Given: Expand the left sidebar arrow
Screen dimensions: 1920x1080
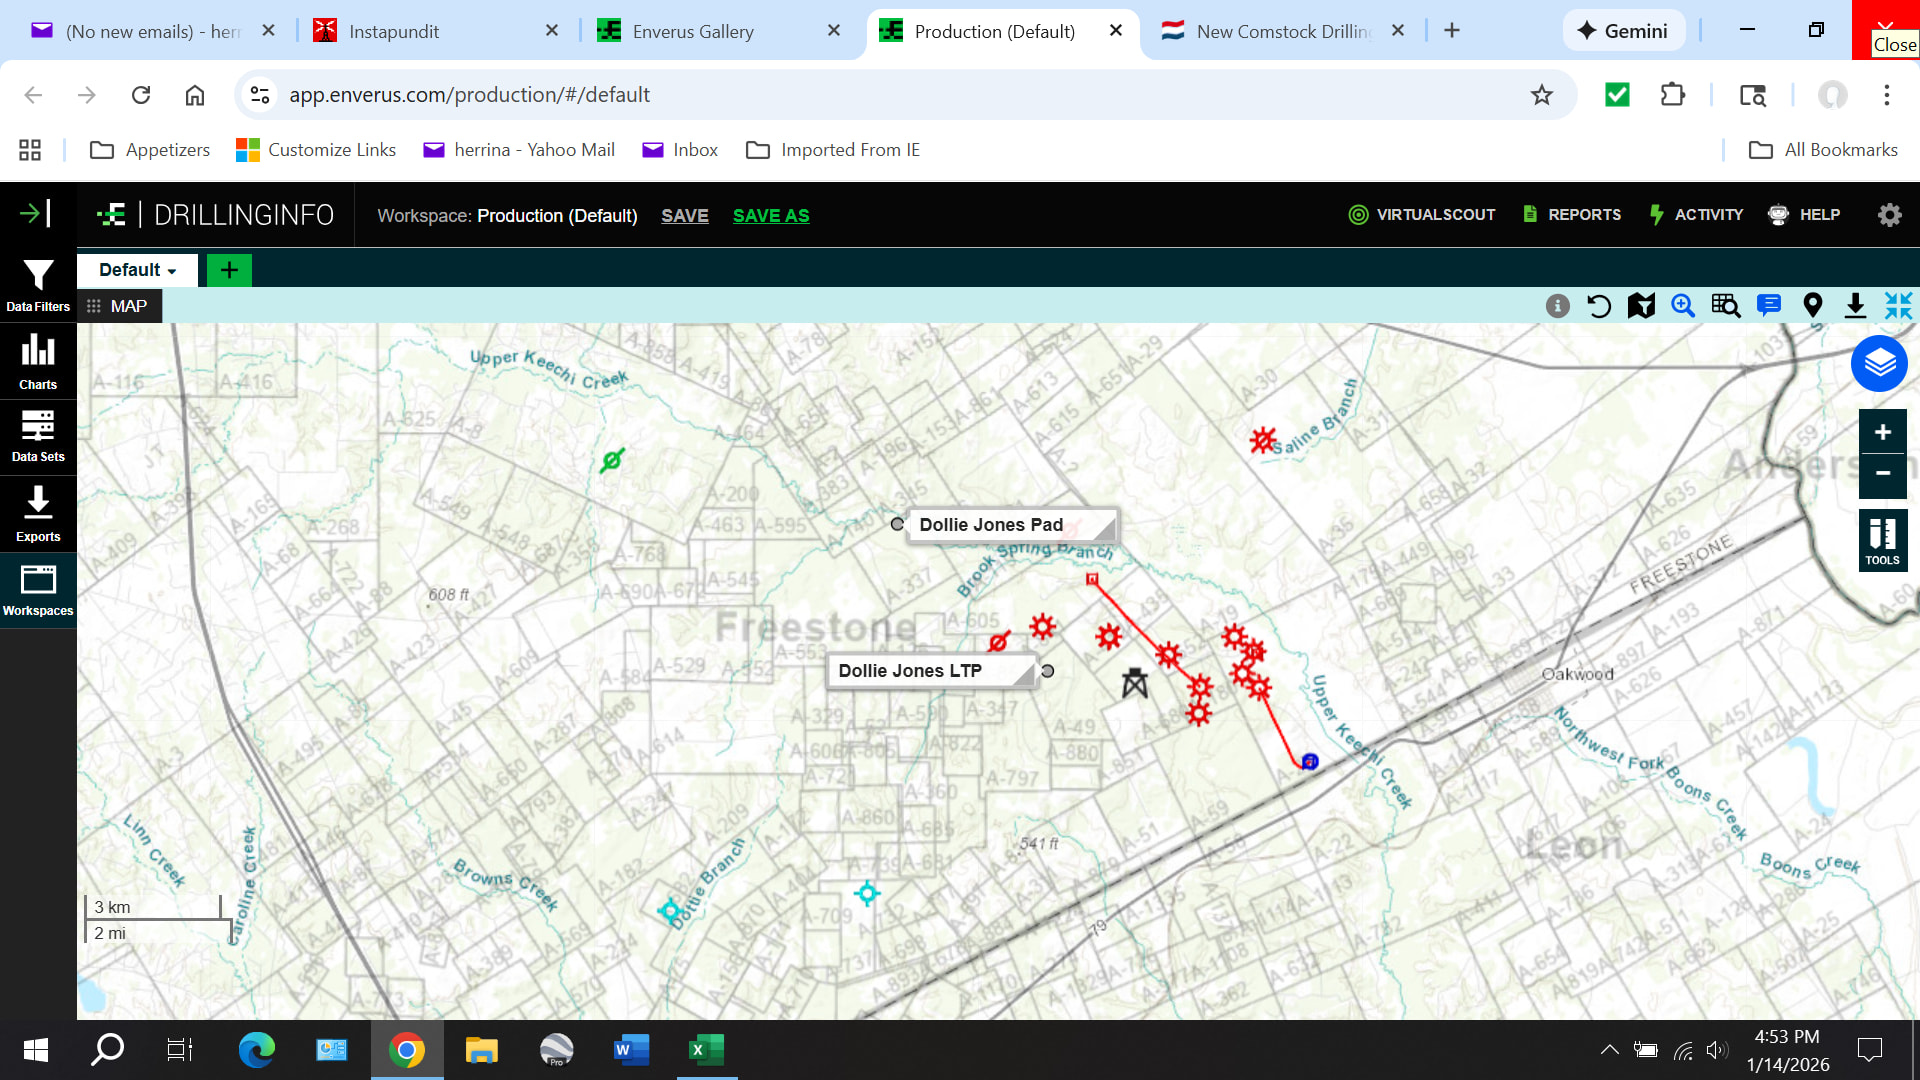Looking at the screenshot, I should point(35,213).
